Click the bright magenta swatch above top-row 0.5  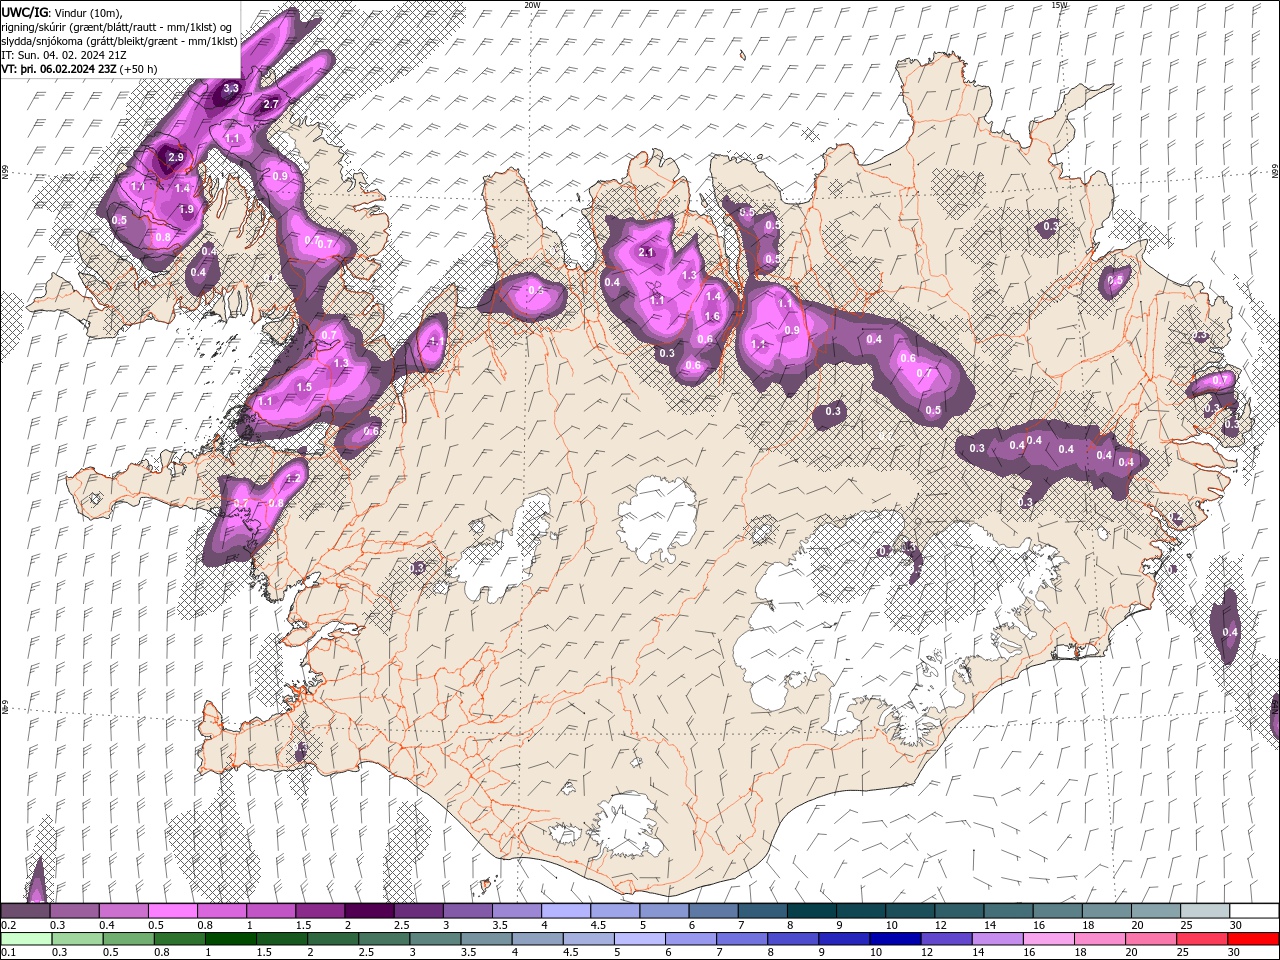tap(172, 911)
